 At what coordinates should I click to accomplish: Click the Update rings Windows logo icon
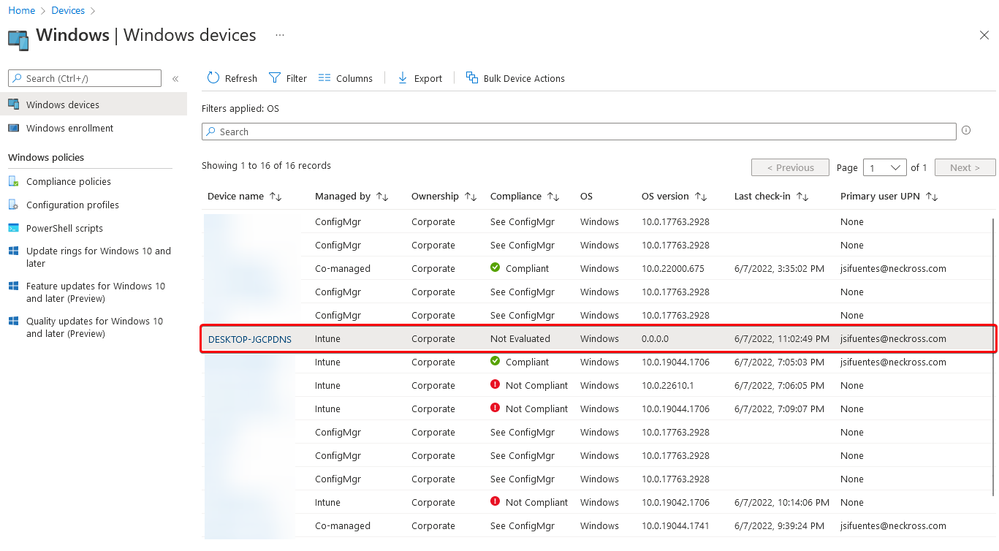[x=13, y=251]
